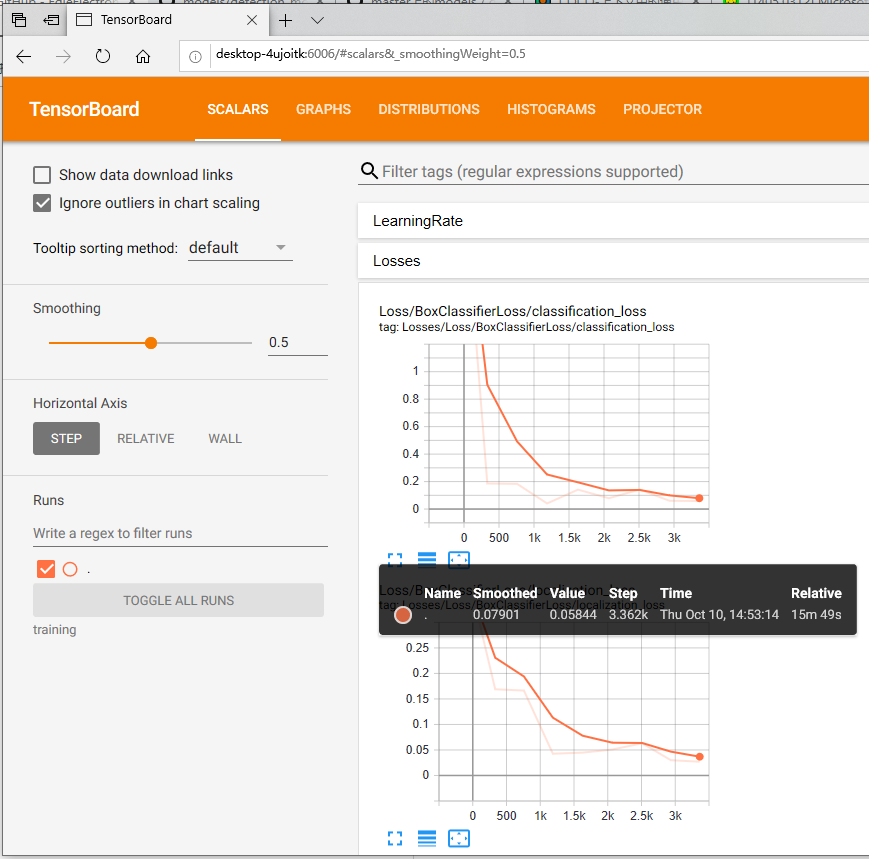Set horizontal axis to WALL
The image size is (869, 859).
tap(225, 438)
